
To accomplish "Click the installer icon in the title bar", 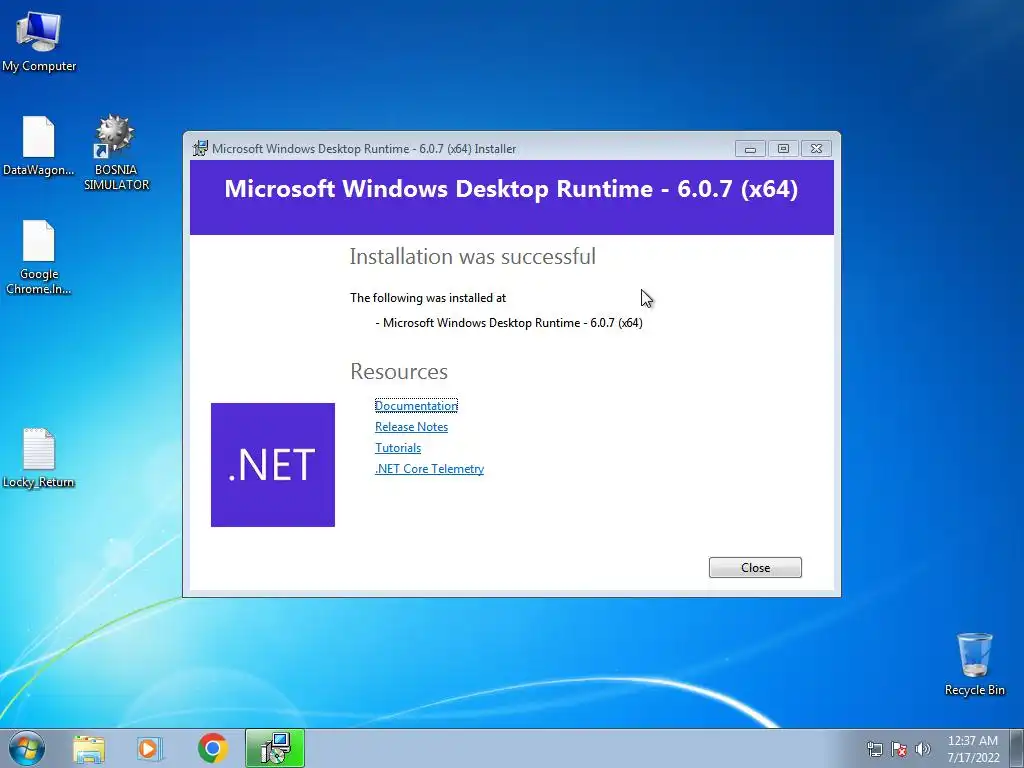I will point(200,148).
